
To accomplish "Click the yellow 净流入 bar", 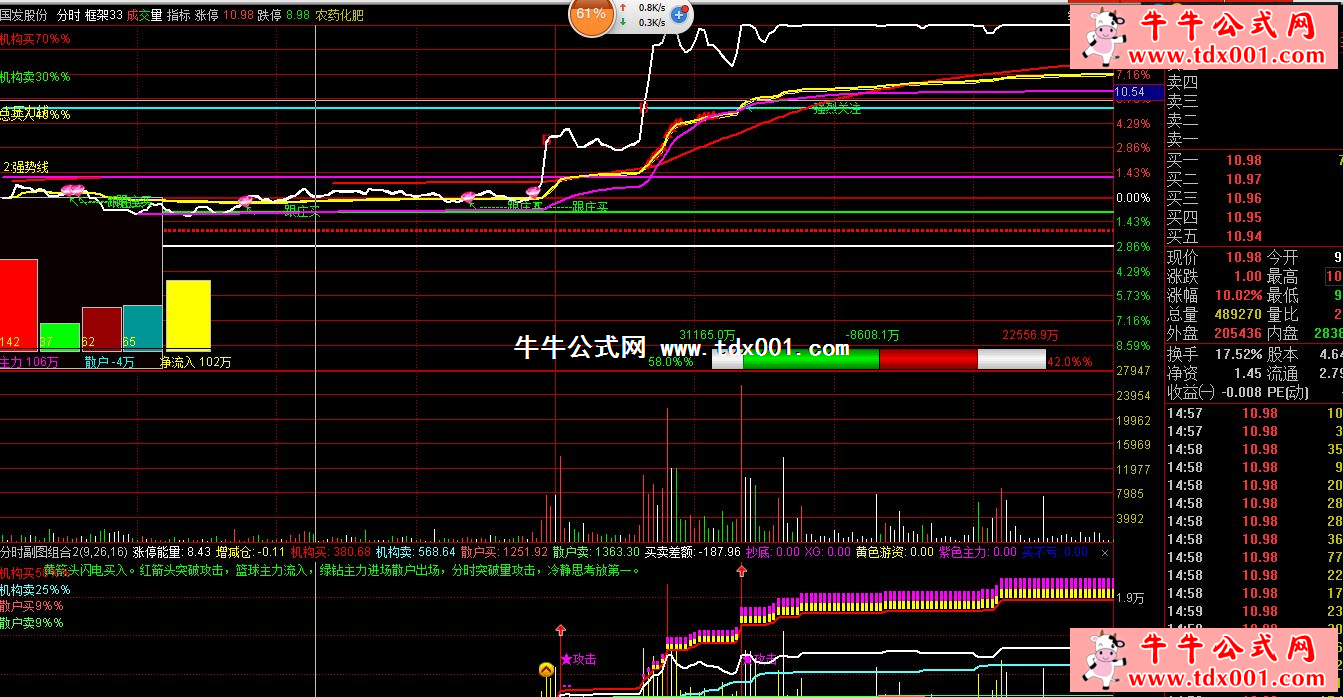I will pos(188,314).
